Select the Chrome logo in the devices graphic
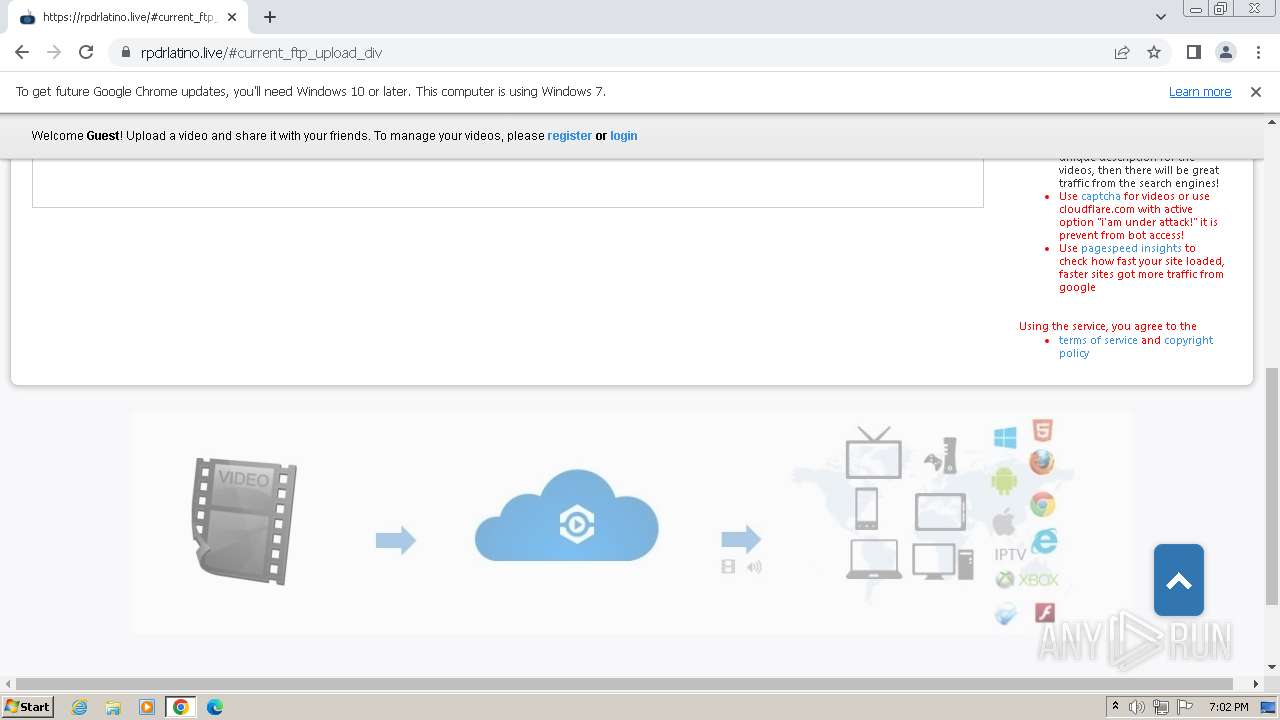This screenshot has height=720, width=1280. (x=1042, y=505)
